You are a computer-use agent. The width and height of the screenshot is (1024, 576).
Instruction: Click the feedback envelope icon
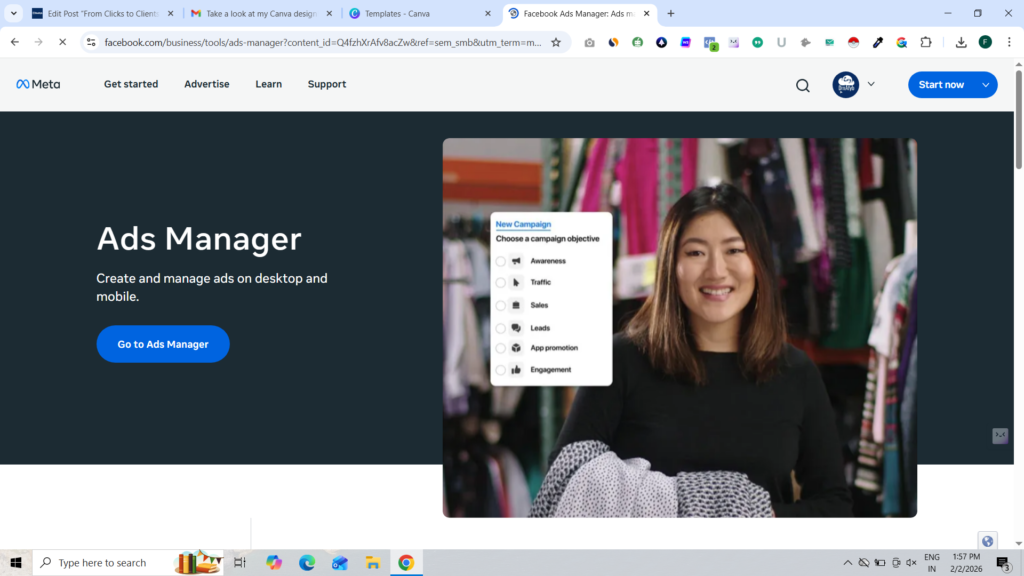point(999,436)
